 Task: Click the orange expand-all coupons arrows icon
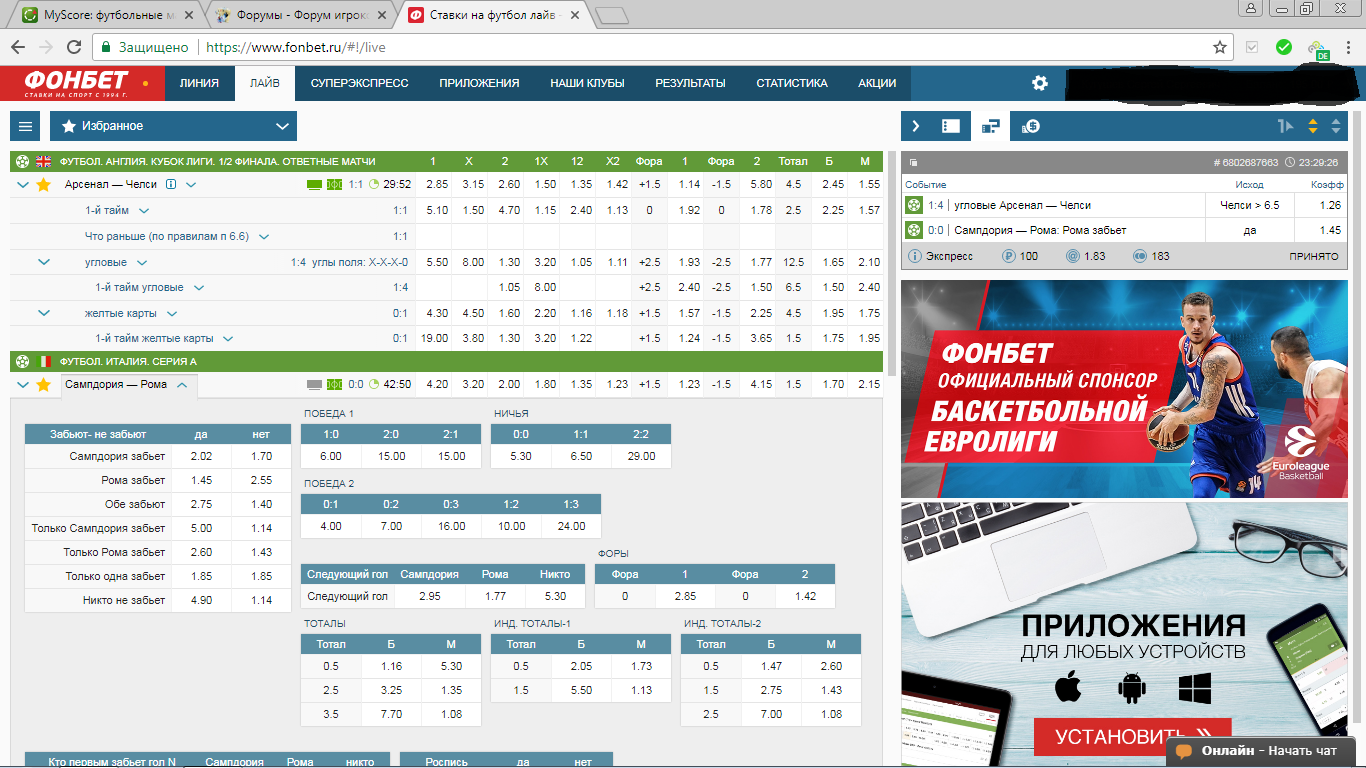1313,126
